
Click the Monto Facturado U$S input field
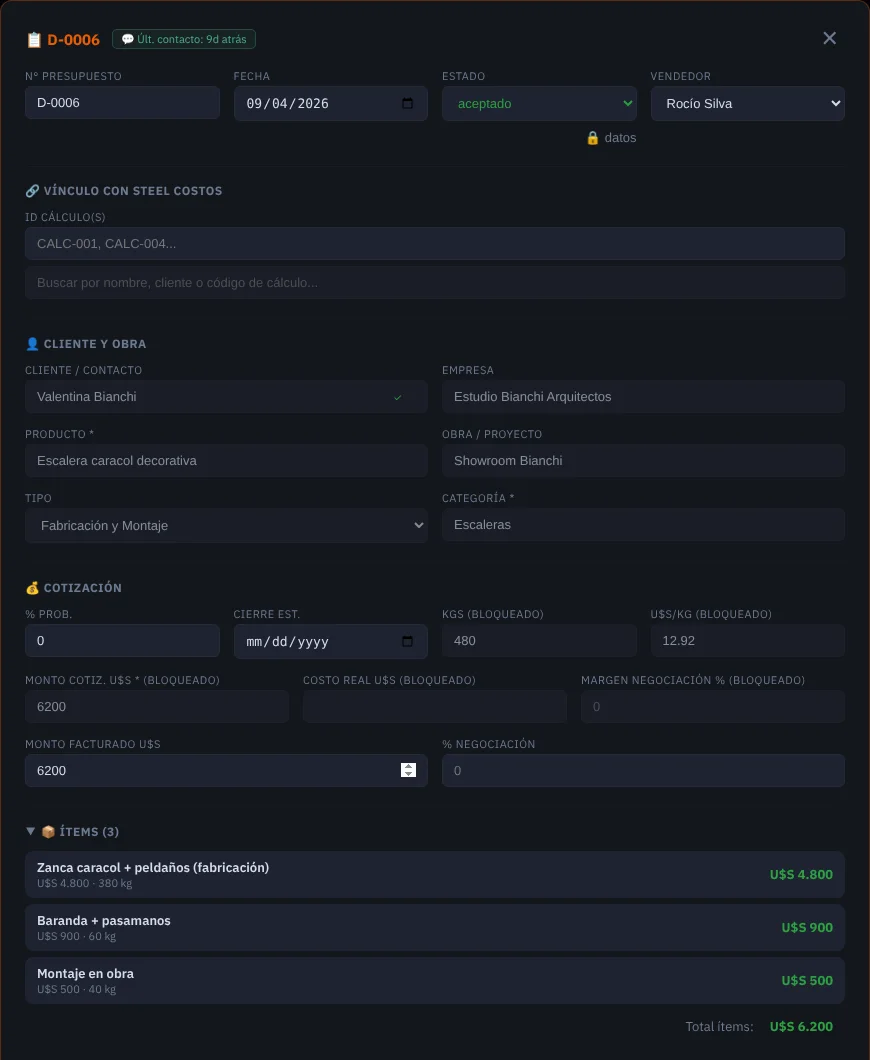pyautogui.click(x=226, y=771)
